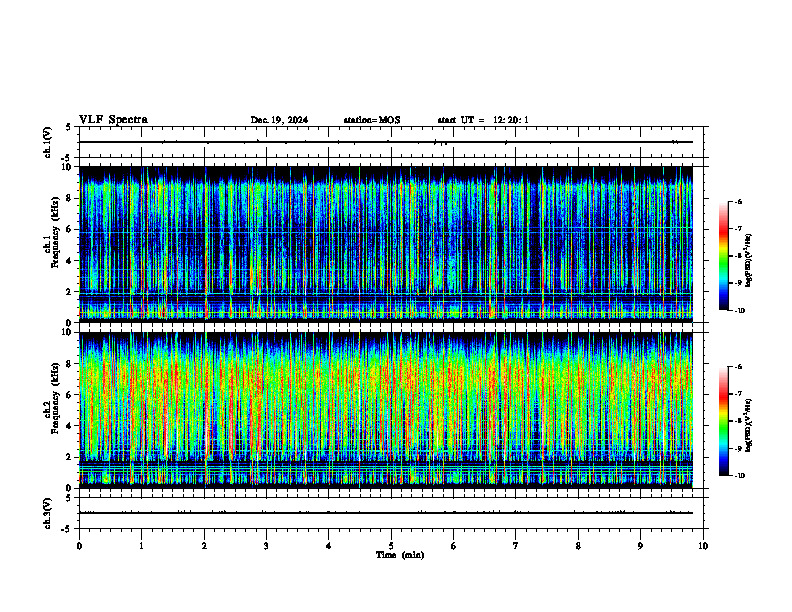
Task: Click time axis tick label "5"
Action: [x=391, y=546]
